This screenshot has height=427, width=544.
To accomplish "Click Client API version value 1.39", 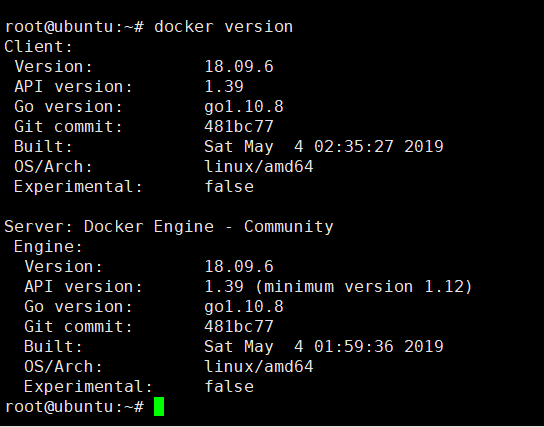I will point(224,86).
